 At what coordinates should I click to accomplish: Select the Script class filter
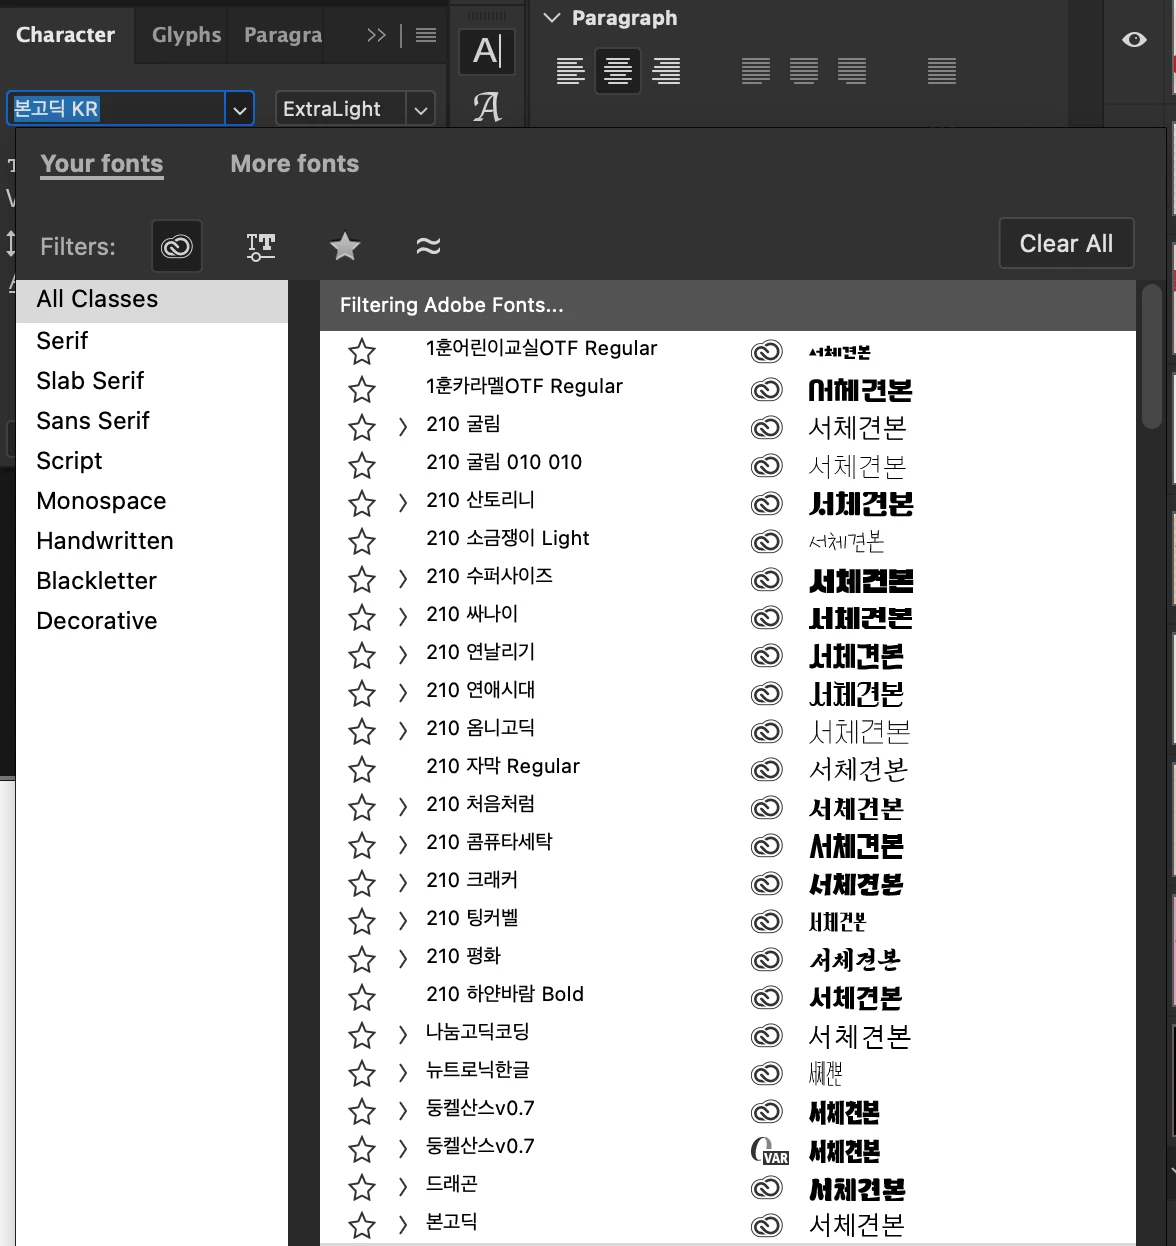pyautogui.click(x=69, y=461)
